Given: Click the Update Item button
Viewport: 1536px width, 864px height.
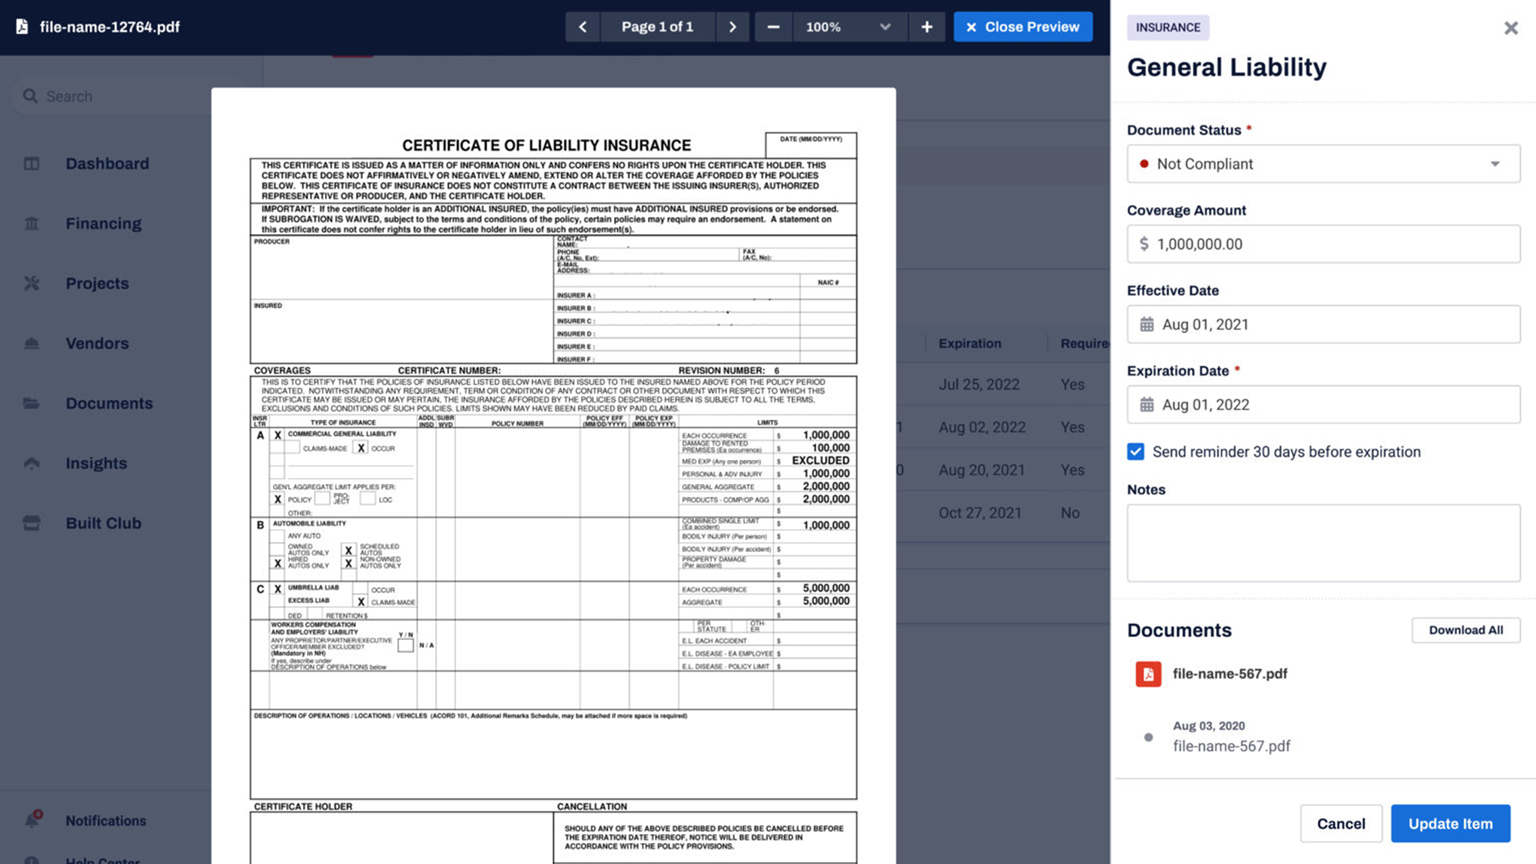Looking at the screenshot, I should (x=1450, y=824).
